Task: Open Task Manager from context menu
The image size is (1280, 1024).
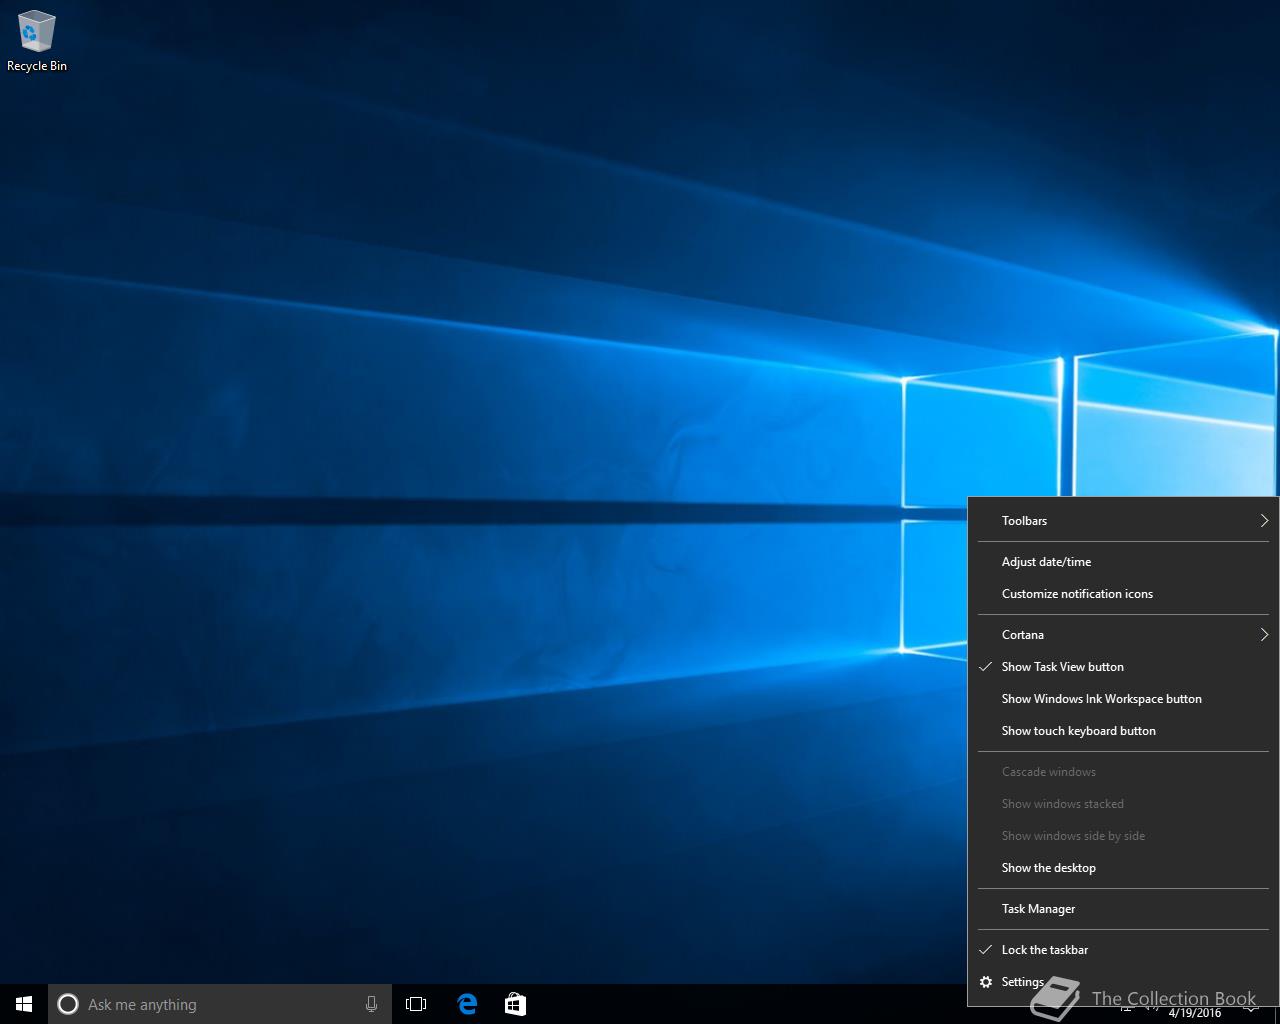Action: (x=1123, y=908)
